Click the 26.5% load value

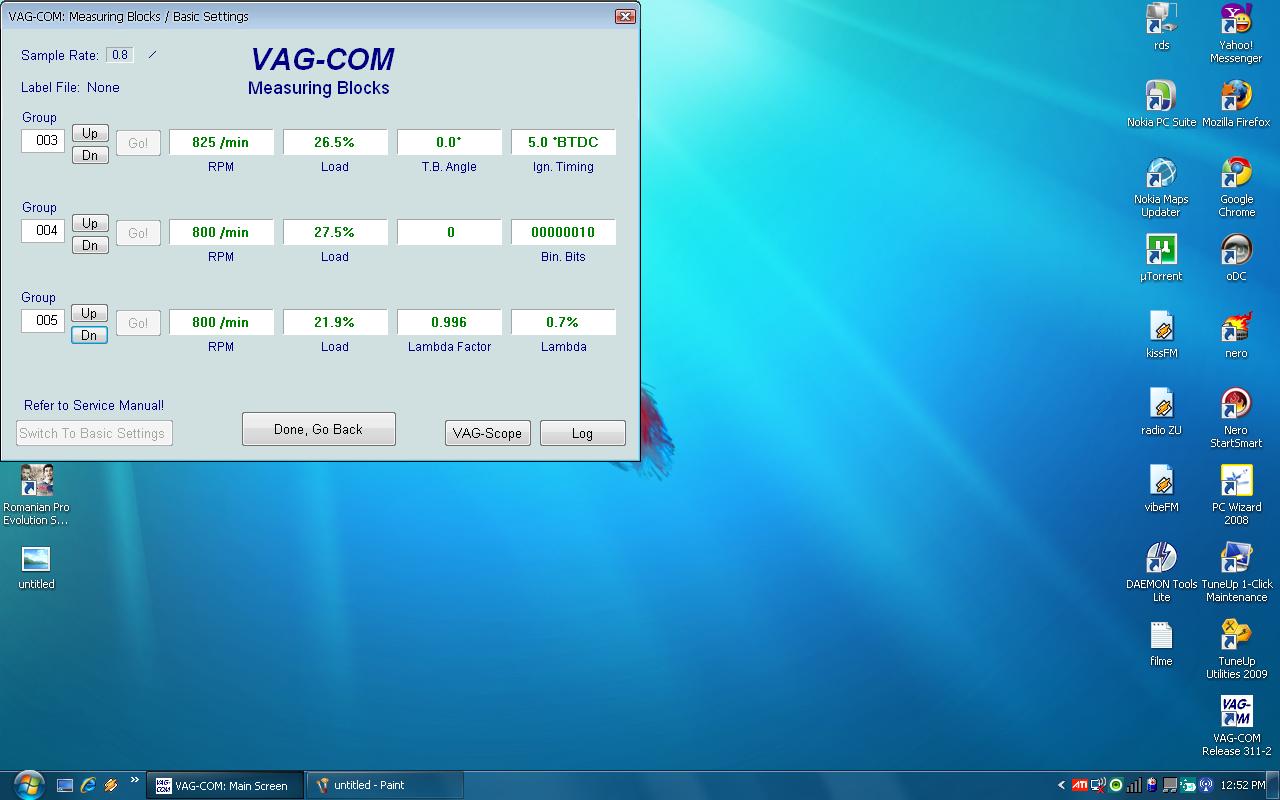[335, 142]
